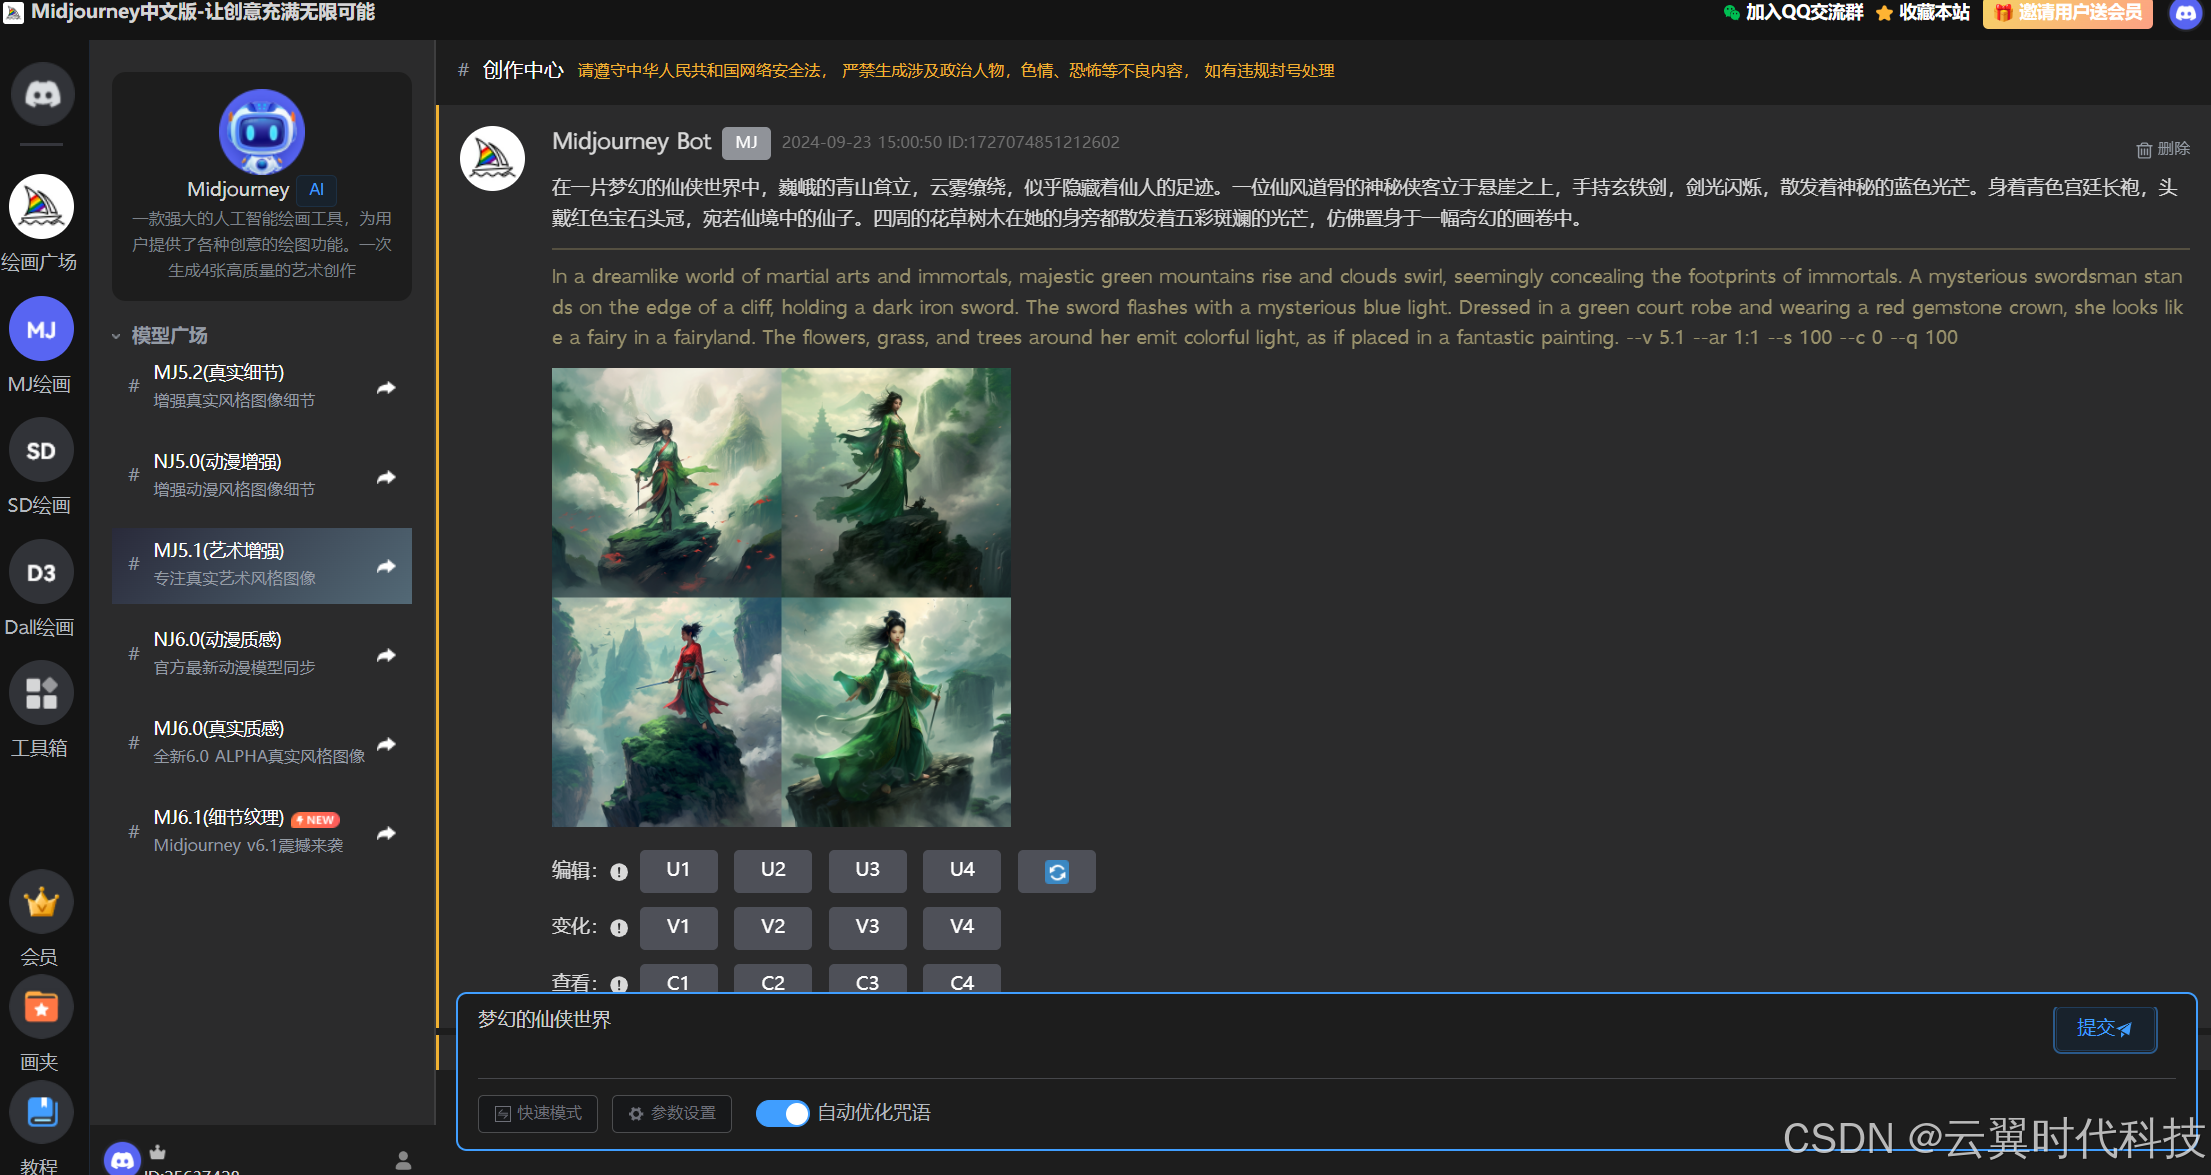Create variation with V4 button

(962, 927)
